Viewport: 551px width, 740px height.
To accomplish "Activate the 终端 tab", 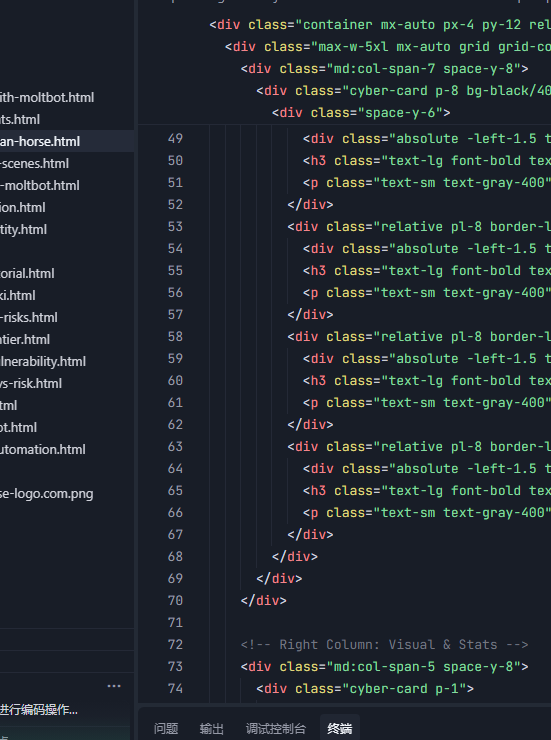I will click(x=340, y=729).
